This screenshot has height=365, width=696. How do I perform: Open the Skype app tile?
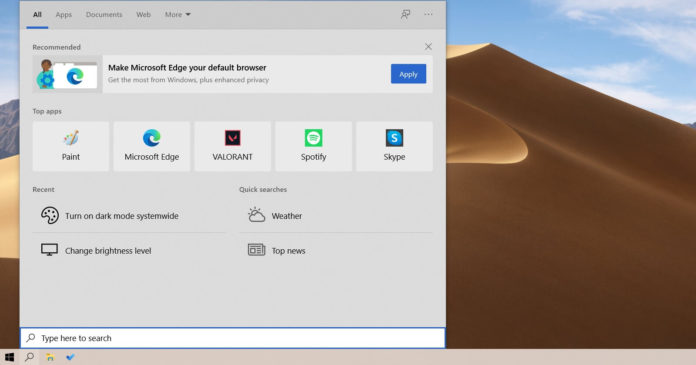394,146
